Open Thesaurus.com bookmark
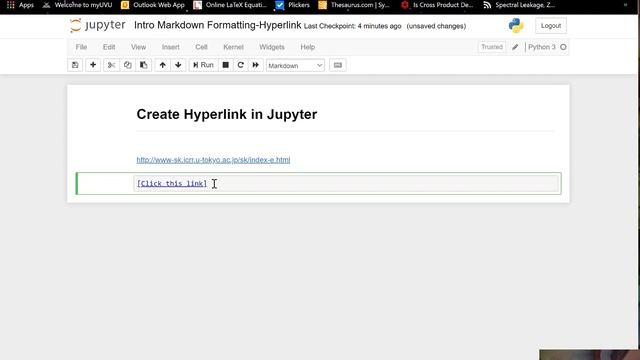The width and height of the screenshot is (640, 360). click(x=354, y=5)
